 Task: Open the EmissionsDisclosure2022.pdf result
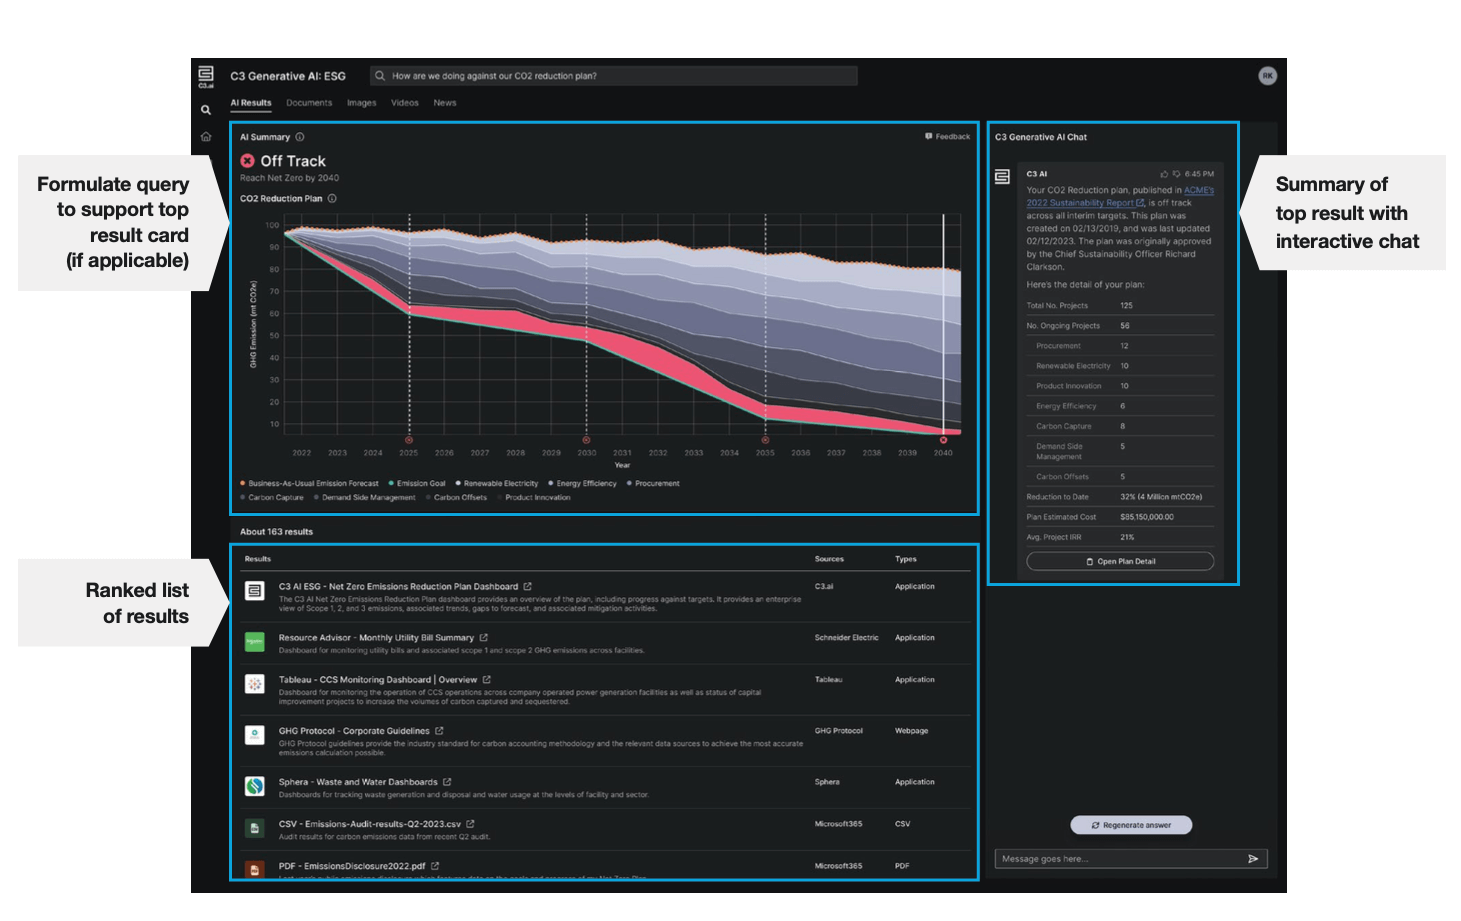(x=352, y=866)
